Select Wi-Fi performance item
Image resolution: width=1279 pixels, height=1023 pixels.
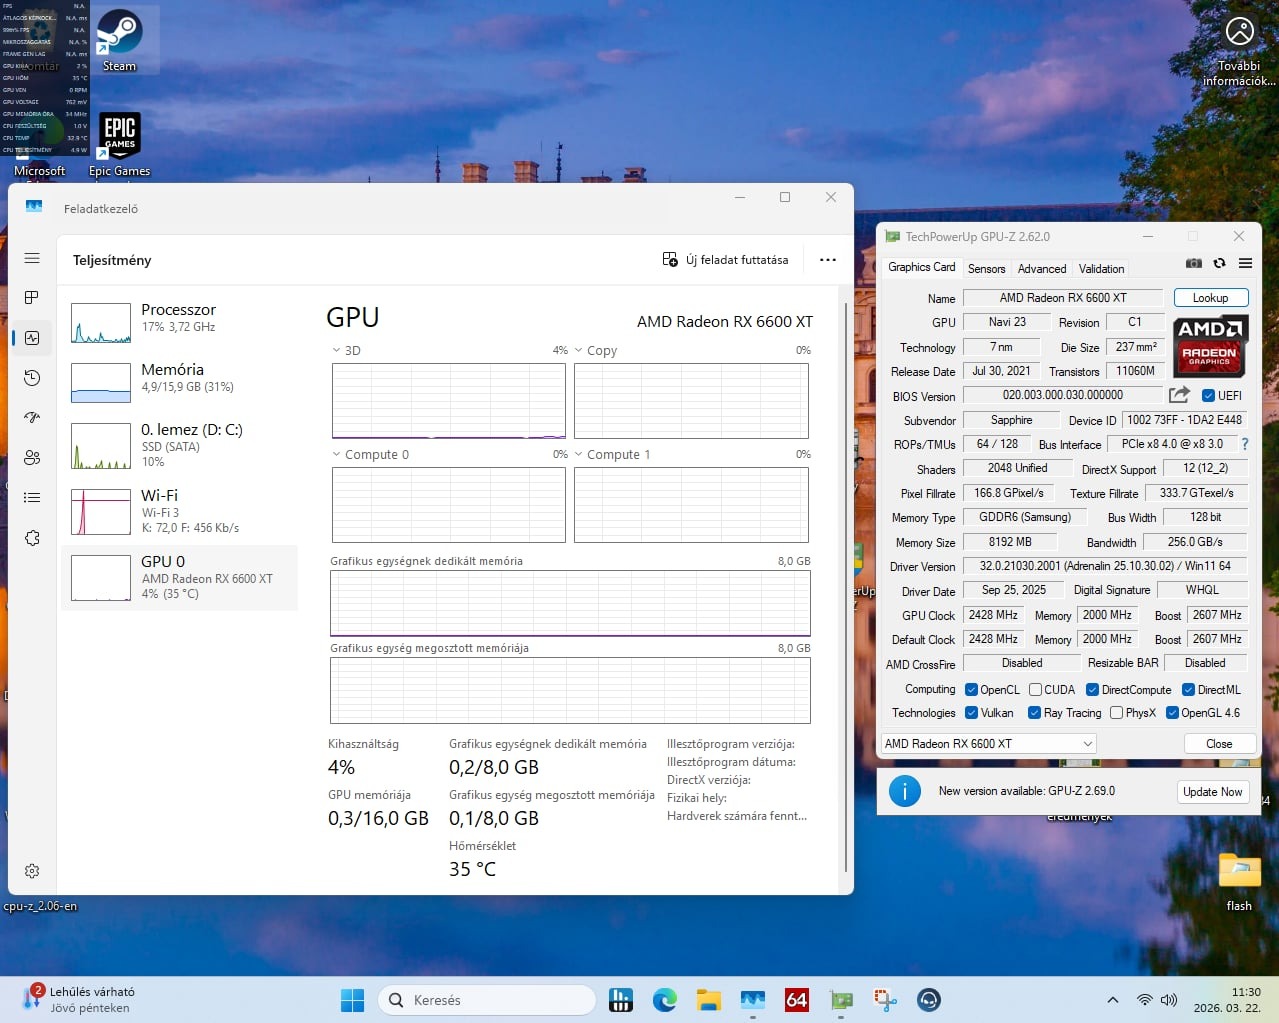[180, 510]
